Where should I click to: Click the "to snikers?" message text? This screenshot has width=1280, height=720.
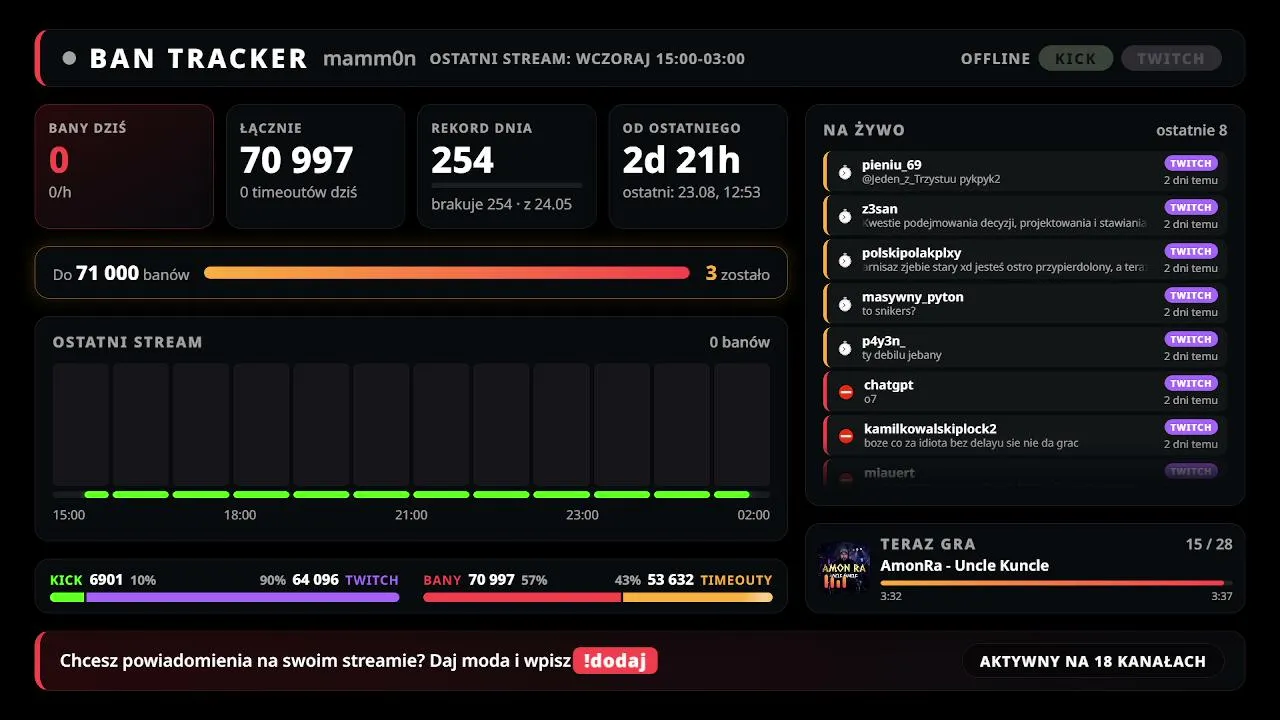889,311
